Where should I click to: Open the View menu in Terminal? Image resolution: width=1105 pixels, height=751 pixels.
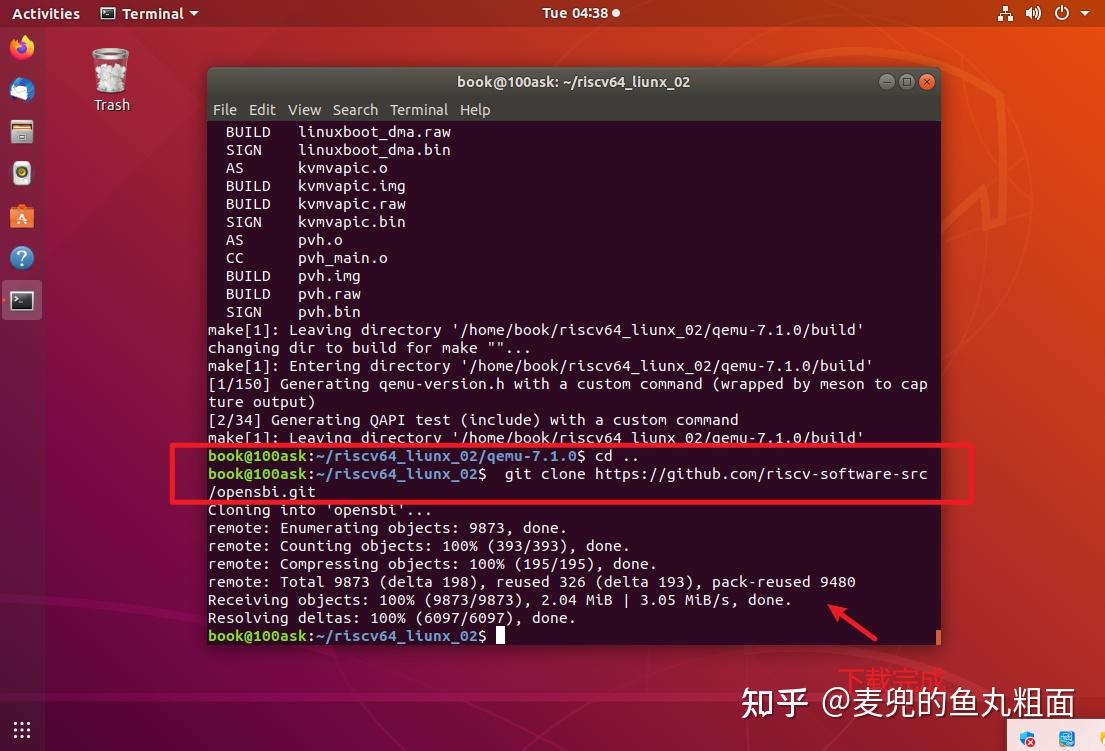(x=304, y=110)
